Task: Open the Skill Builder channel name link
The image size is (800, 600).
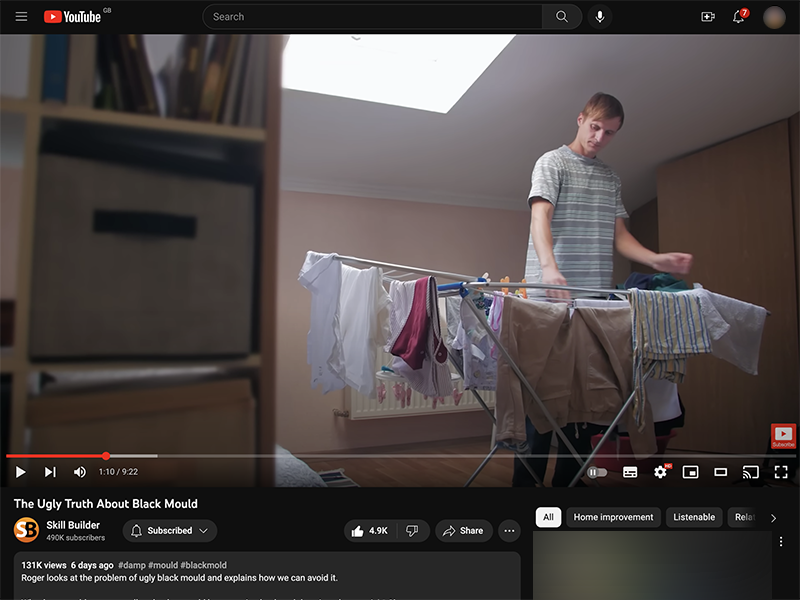Action: pos(73,525)
